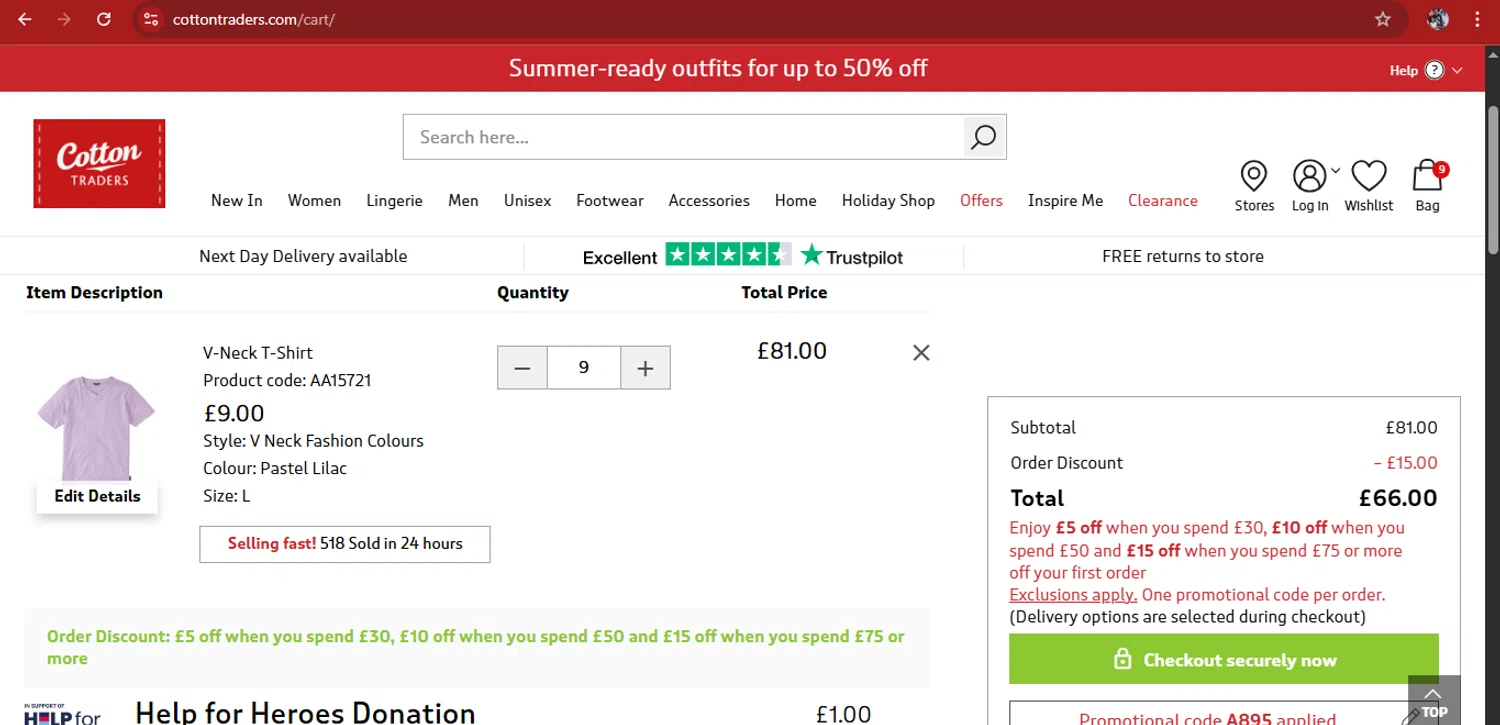This screenshot has height=725, width=1500.
Task: Click the magnifying glass search button
Action: 984,137
